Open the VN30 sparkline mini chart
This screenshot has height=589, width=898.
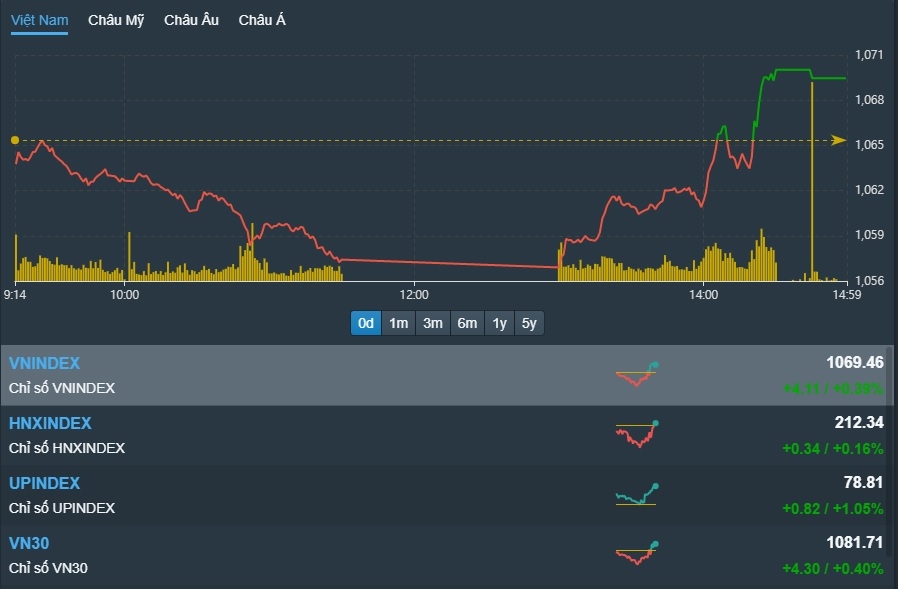coord(637,554)
